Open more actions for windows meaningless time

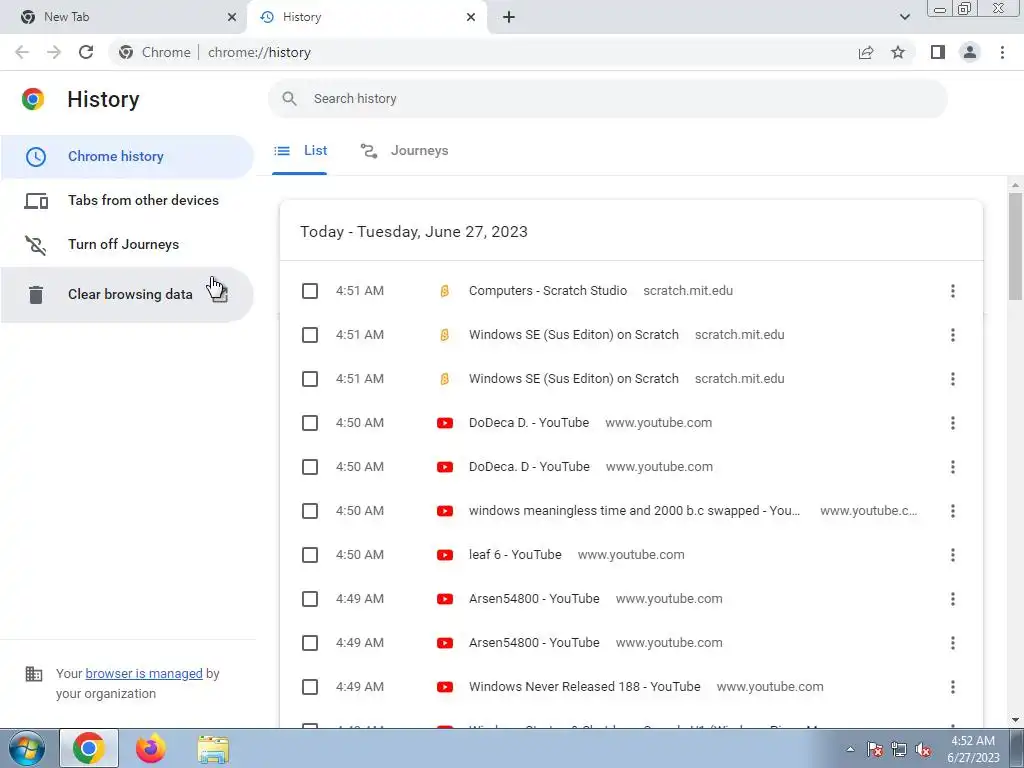953,511
